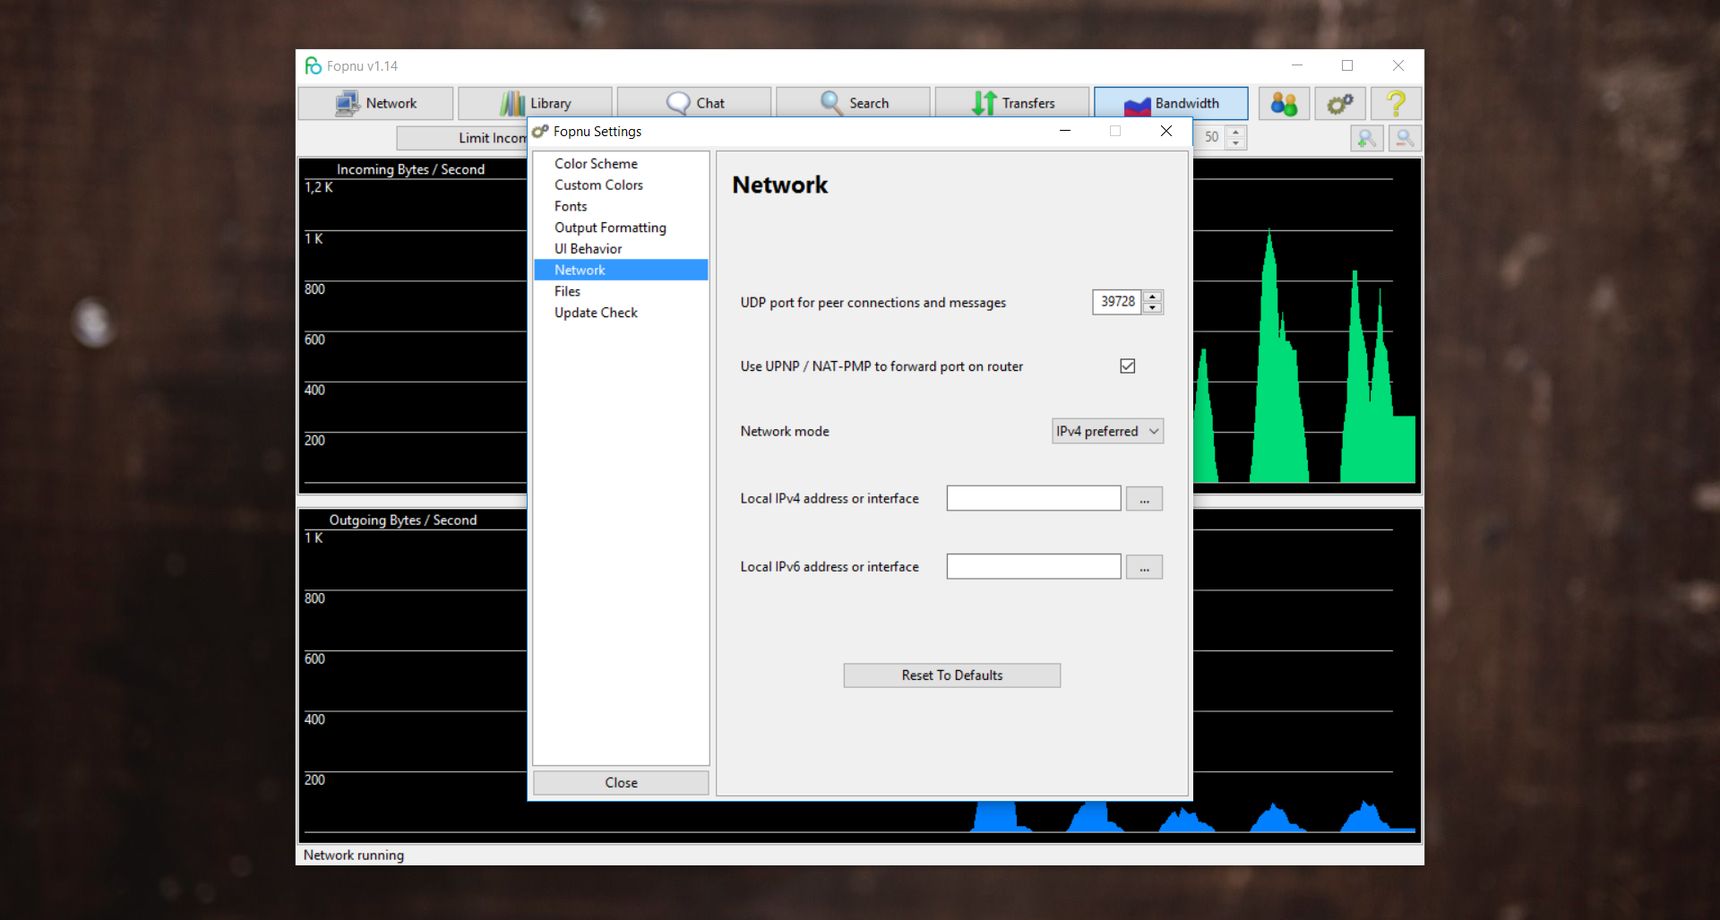Viewport: 1720px width, 920px height.
Task: Decrease the 50 limit value spinner
Action: point(1236,144)
